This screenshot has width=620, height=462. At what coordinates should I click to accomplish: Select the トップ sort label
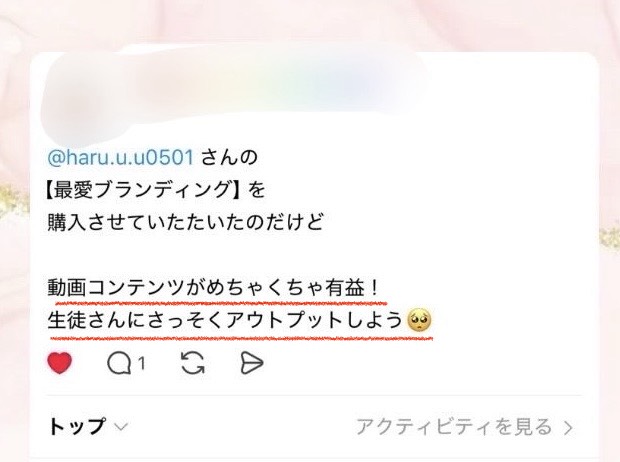pos(77,426)
